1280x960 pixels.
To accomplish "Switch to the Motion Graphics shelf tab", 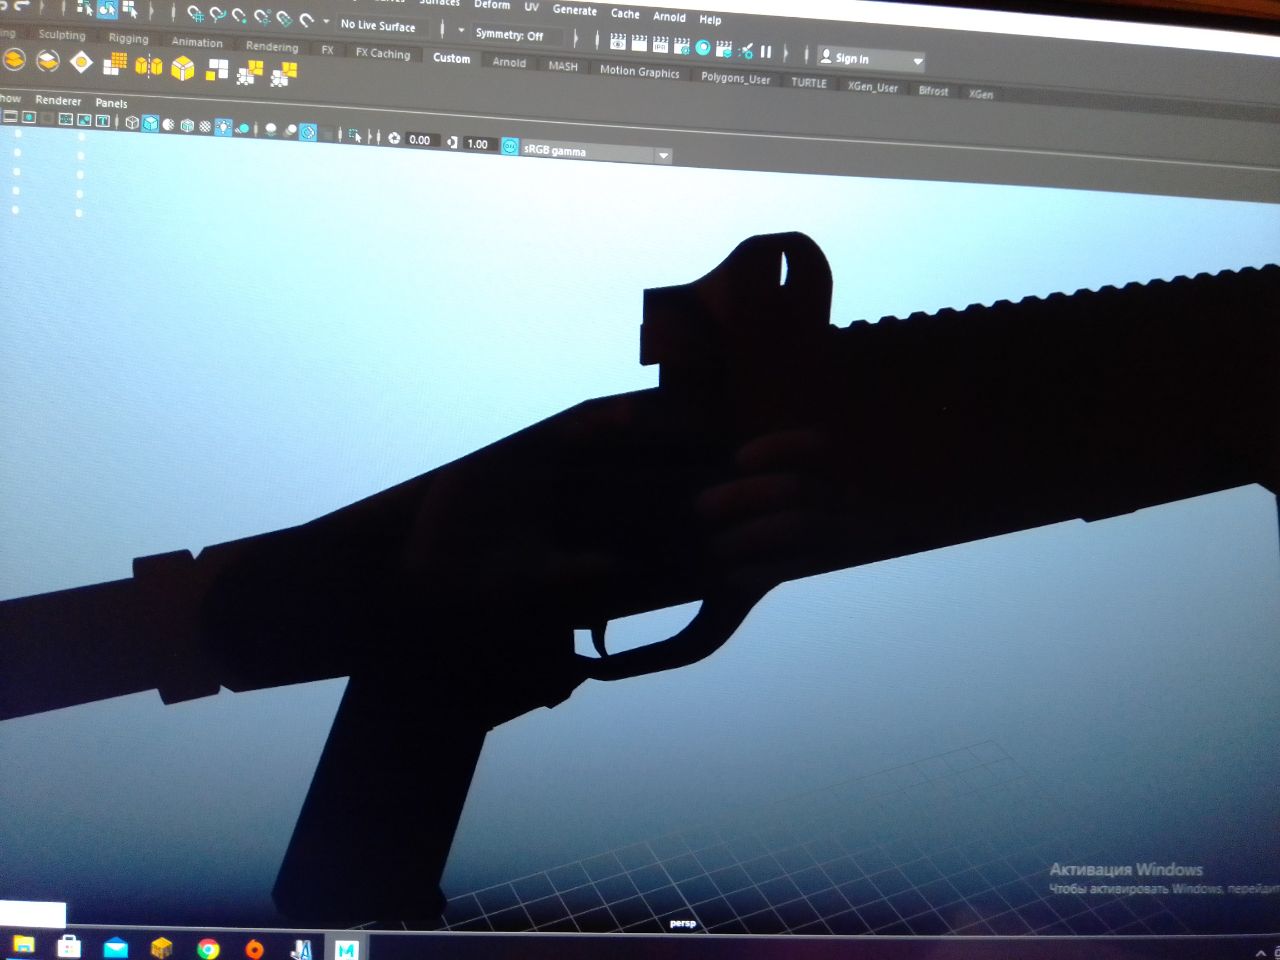I will point(639,71).
